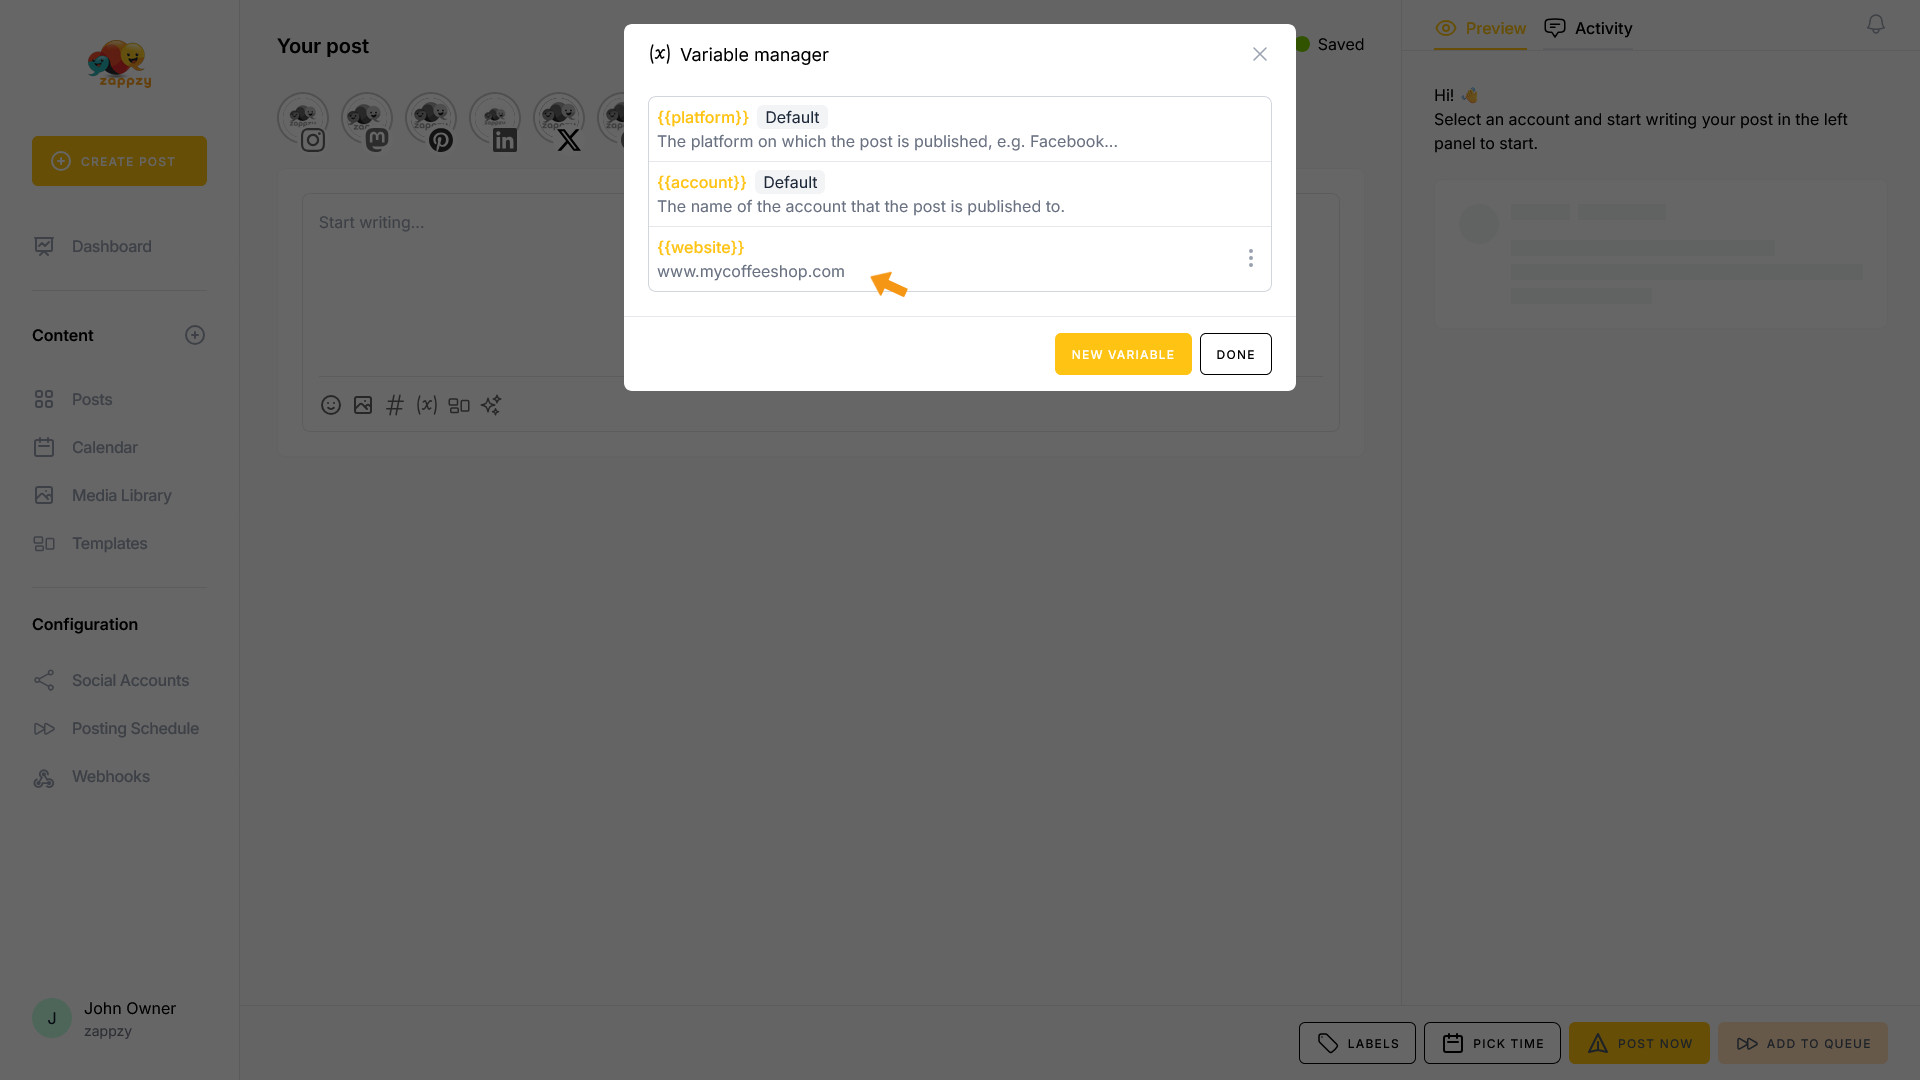The width and height of the screenshot is (1920, 1080).
Task: Click the emoji picker icon
Action: [331, 405]
